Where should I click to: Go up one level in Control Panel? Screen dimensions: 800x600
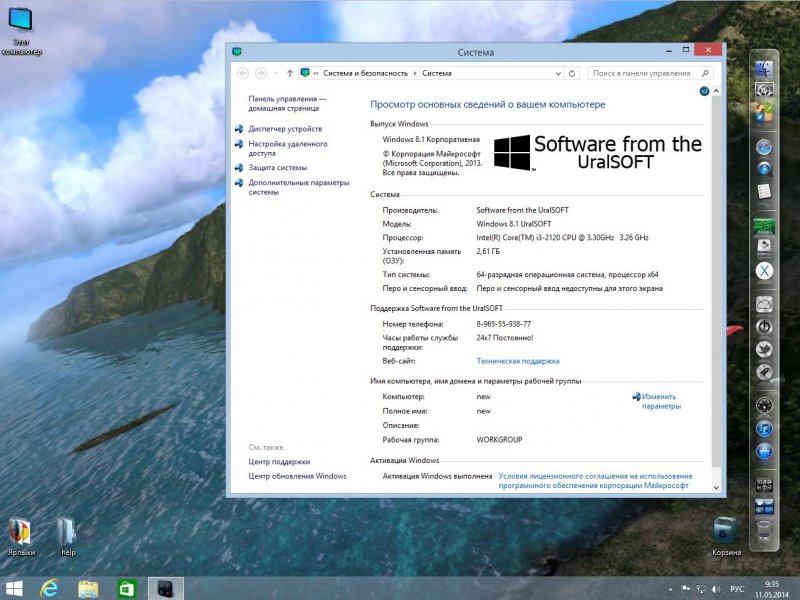(x=290, y=73)
